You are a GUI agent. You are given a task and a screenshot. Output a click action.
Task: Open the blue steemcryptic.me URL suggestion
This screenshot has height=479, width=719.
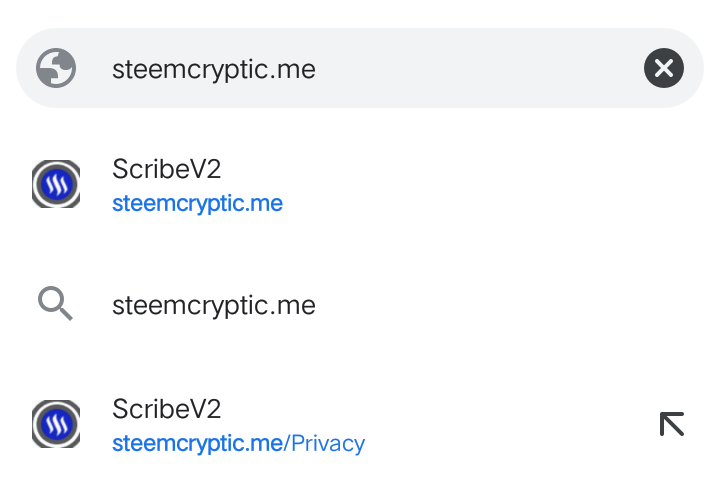pos(197,204)
